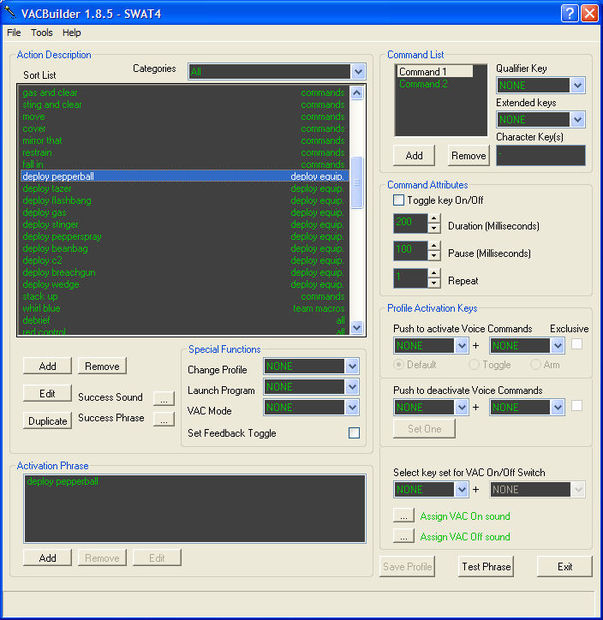The width and height of the screenshot is (603, 620).
Task: Open Qualifier Key dropdown
Action: coord(578,85)
